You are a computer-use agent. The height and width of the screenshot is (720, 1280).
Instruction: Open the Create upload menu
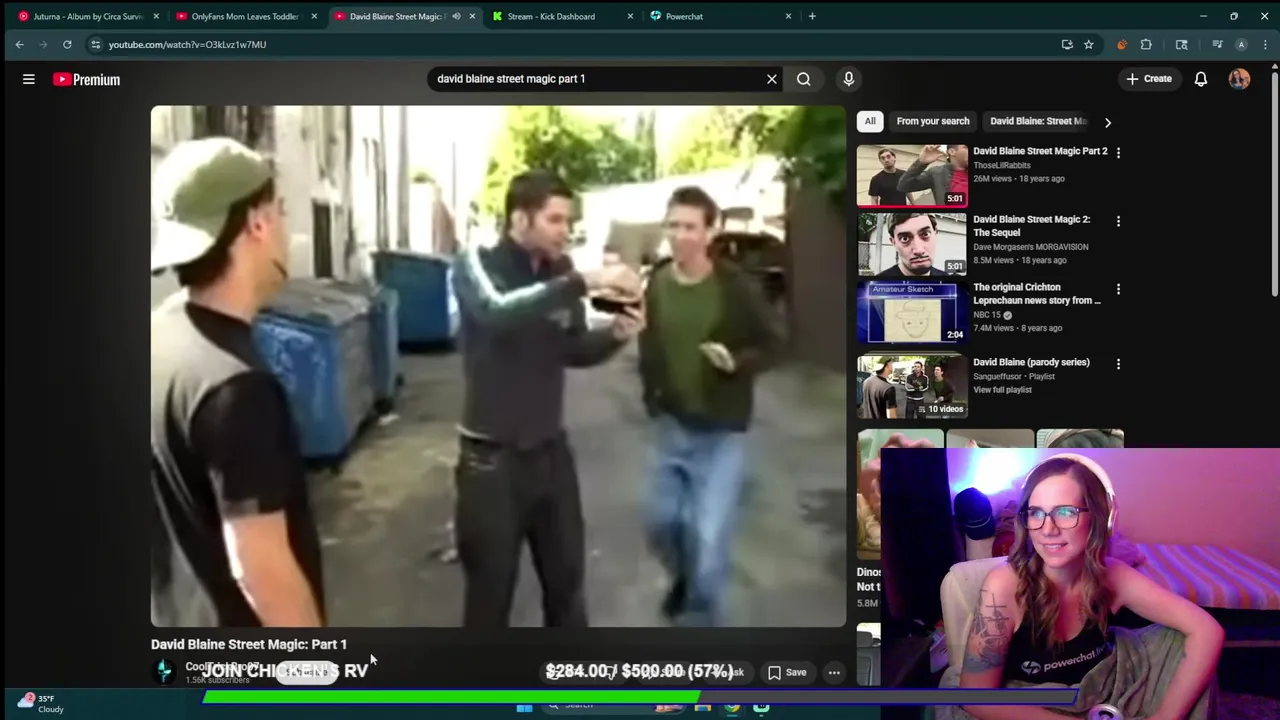point(1149,79)
